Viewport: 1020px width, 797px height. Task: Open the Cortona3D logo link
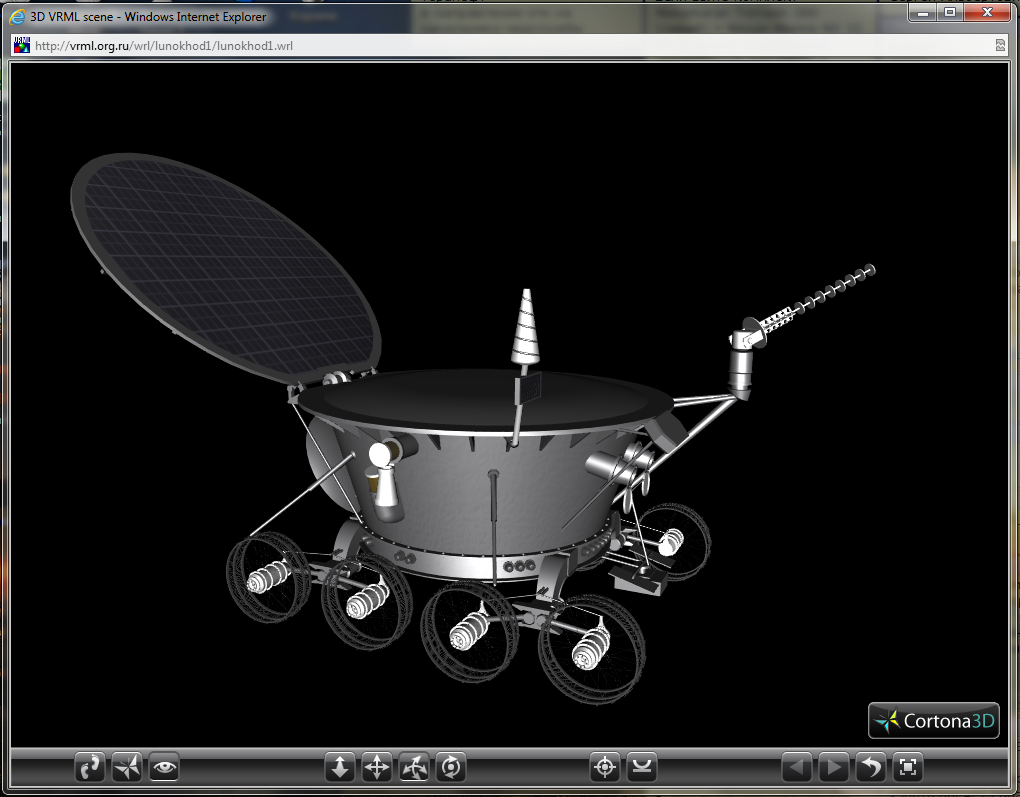coord(934,720)
